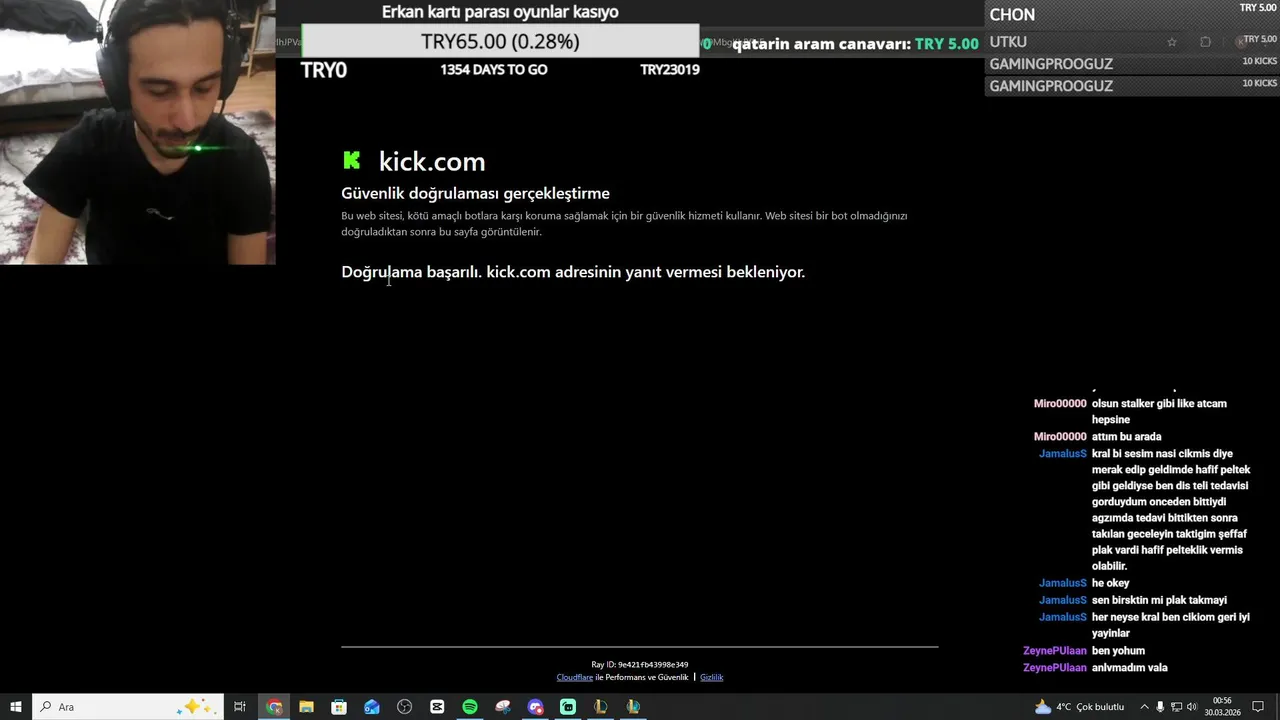This screenshot has width=1280, height=720.
Task: Click the weather cloud icon in taskbar
Action: pyautogui.click(x=1043, y=707)
